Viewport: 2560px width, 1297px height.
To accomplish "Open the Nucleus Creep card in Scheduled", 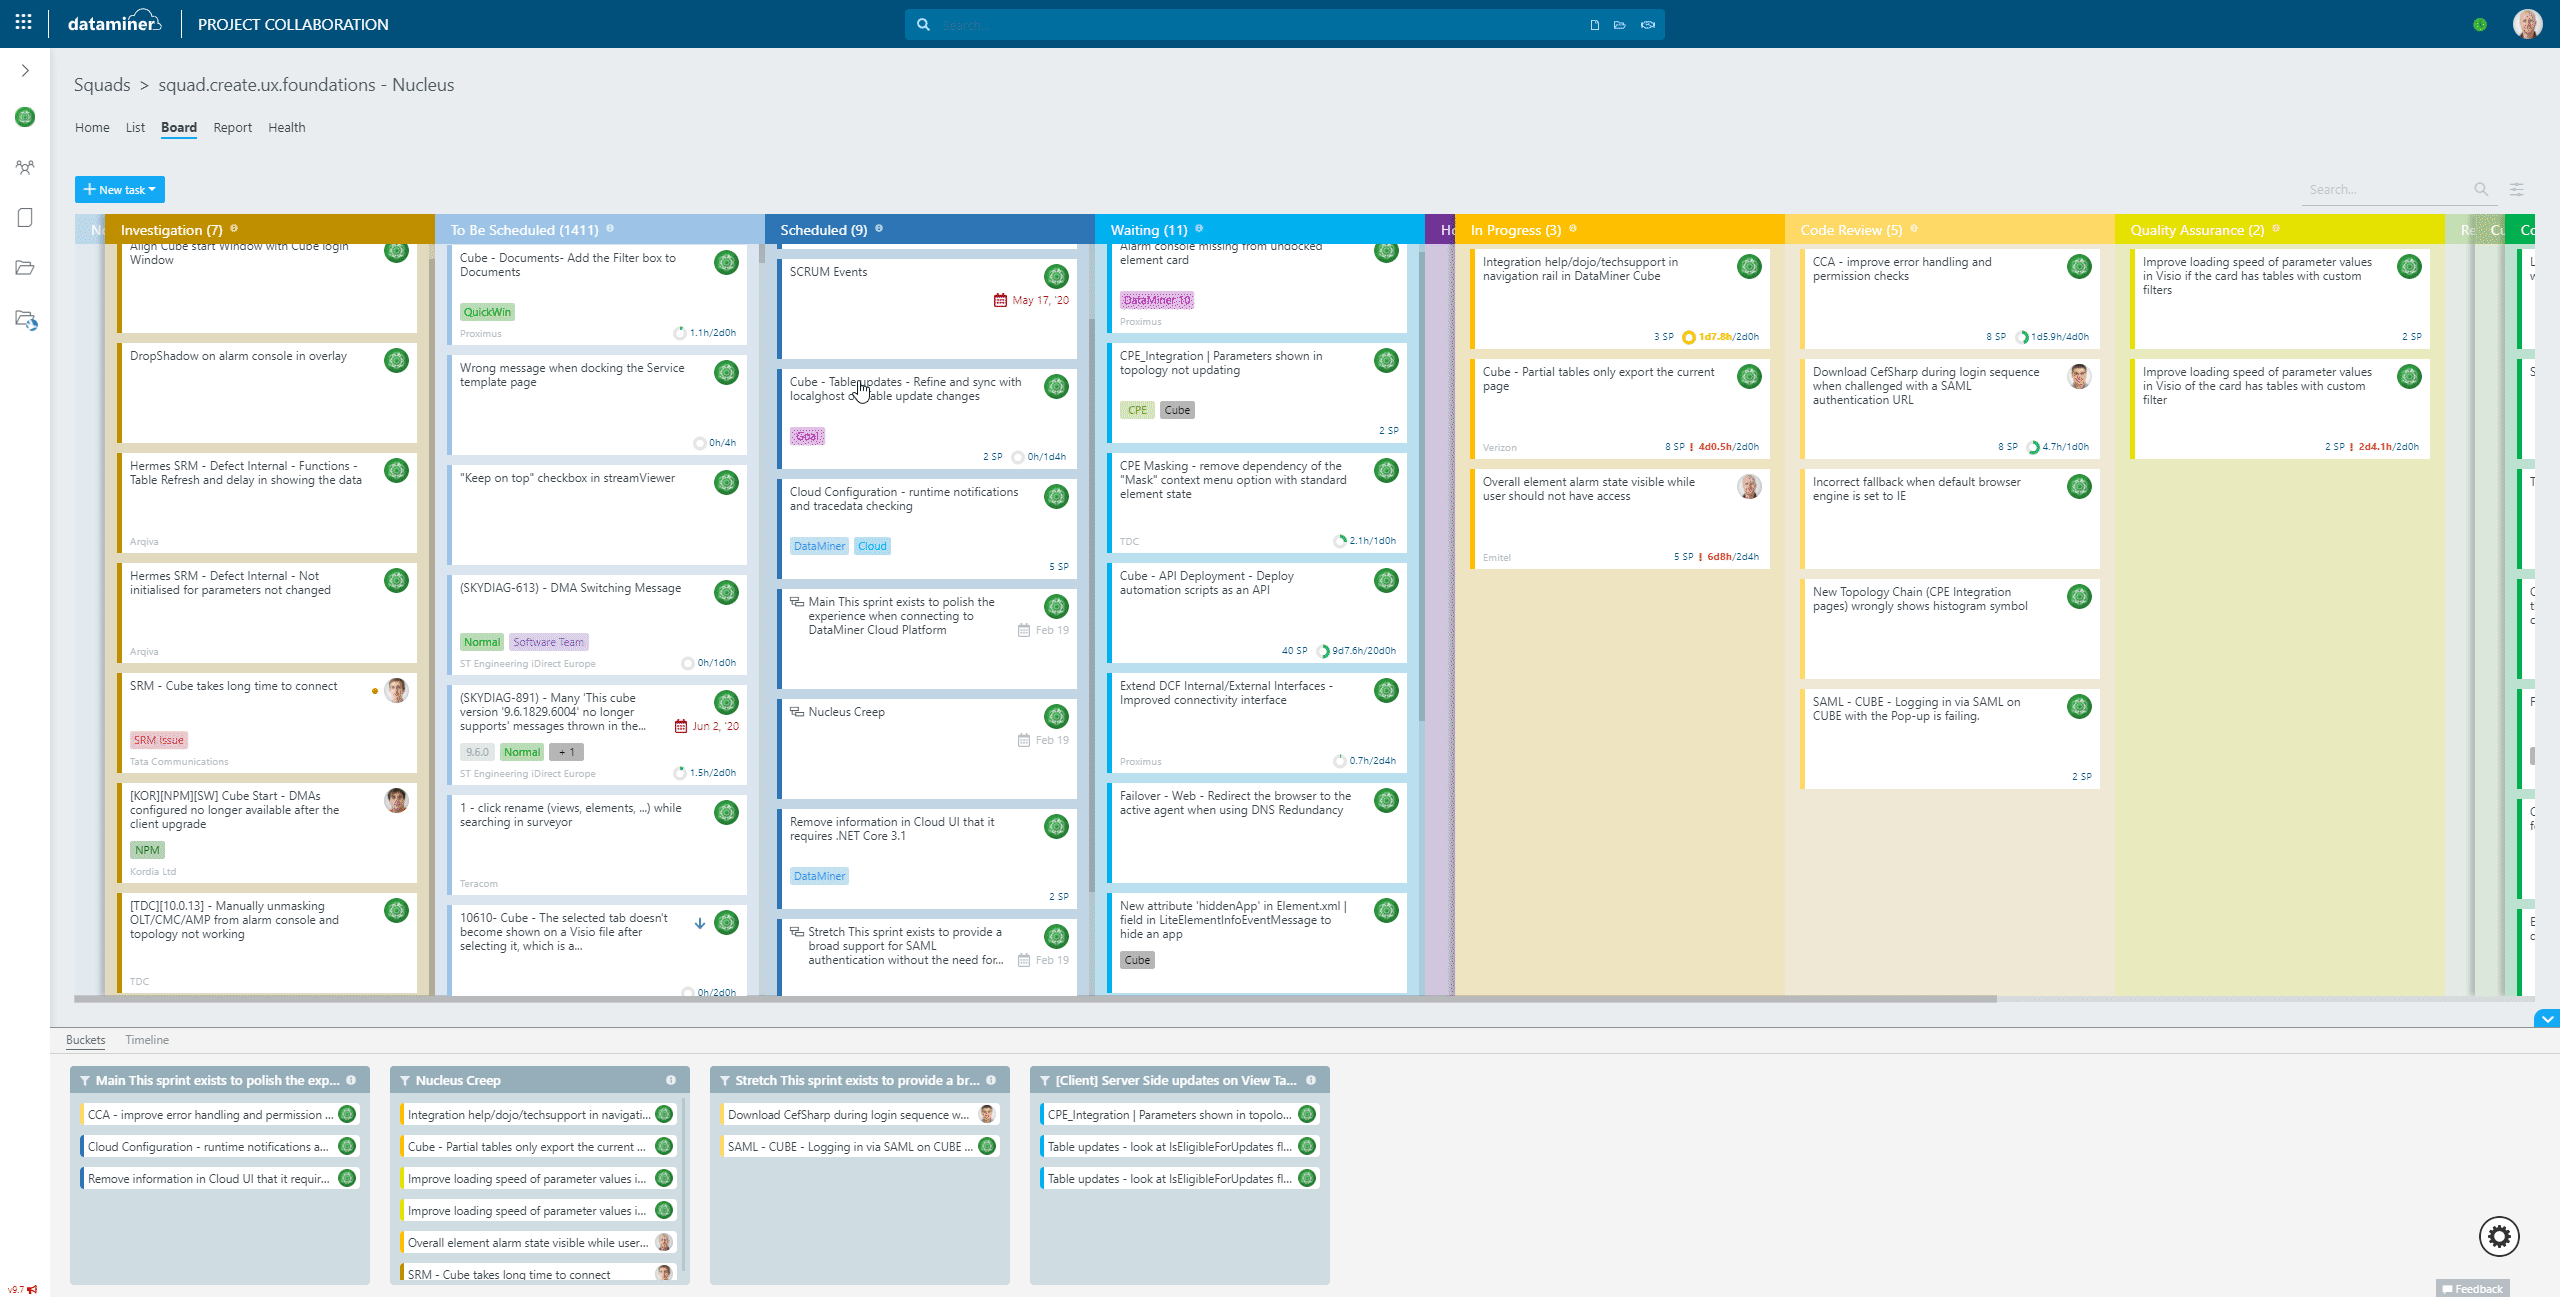I will click(x=928, y=748).
